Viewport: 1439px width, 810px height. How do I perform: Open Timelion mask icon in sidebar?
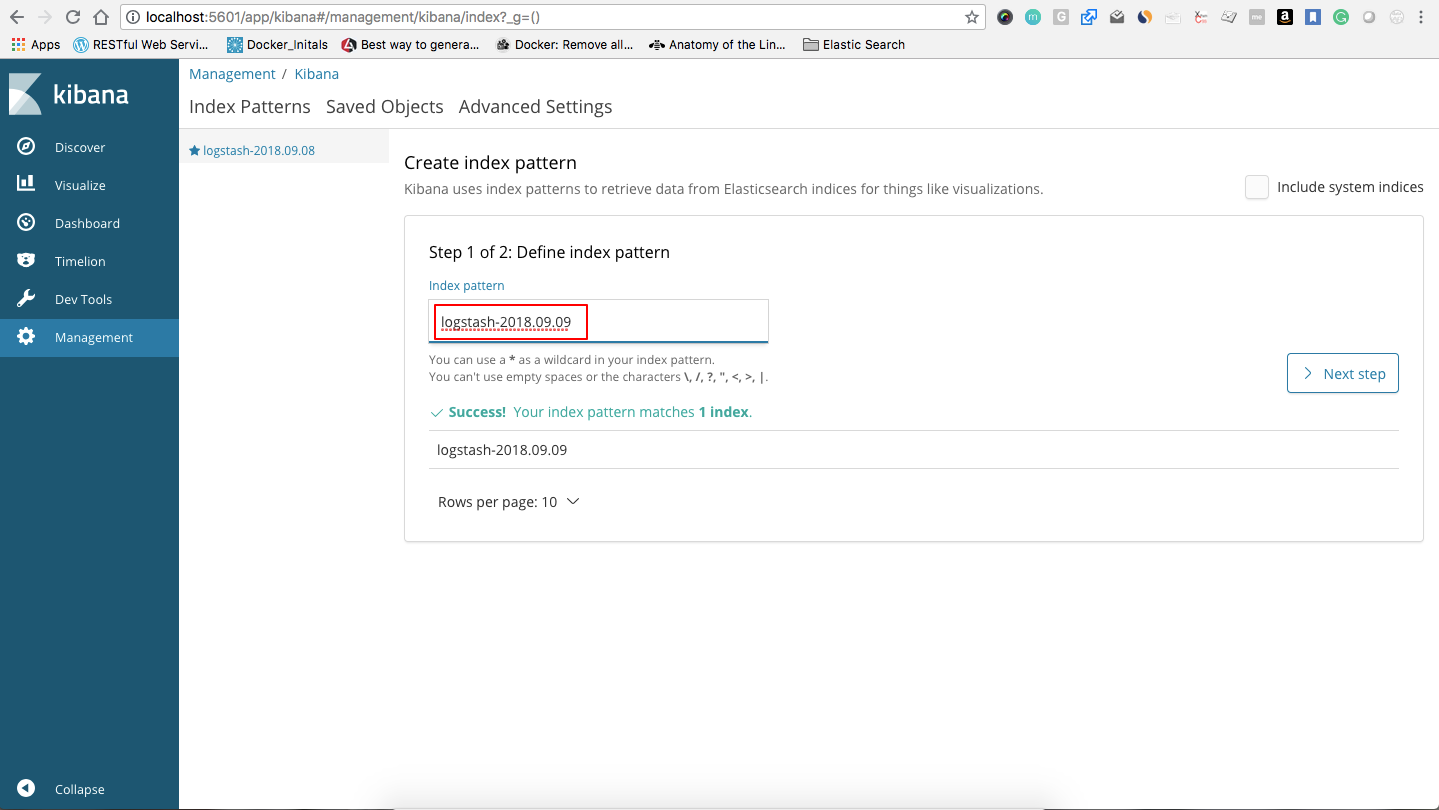(27, 260)
